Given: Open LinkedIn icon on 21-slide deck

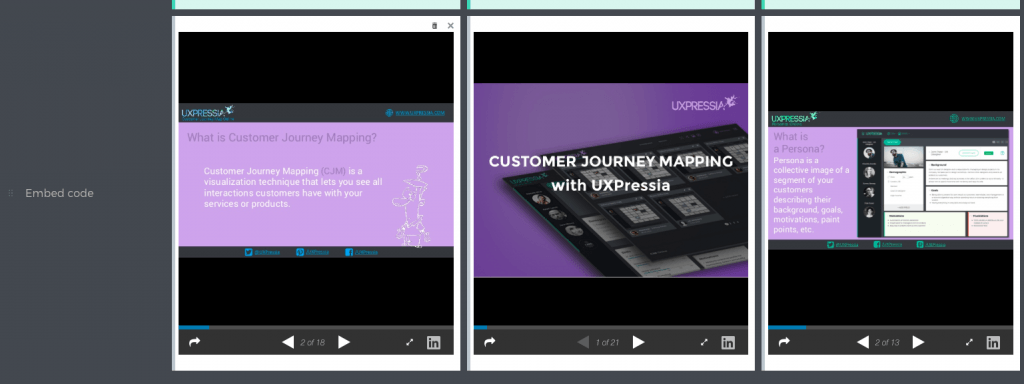Looking at the screenshot, I should (x=728, y=342).
